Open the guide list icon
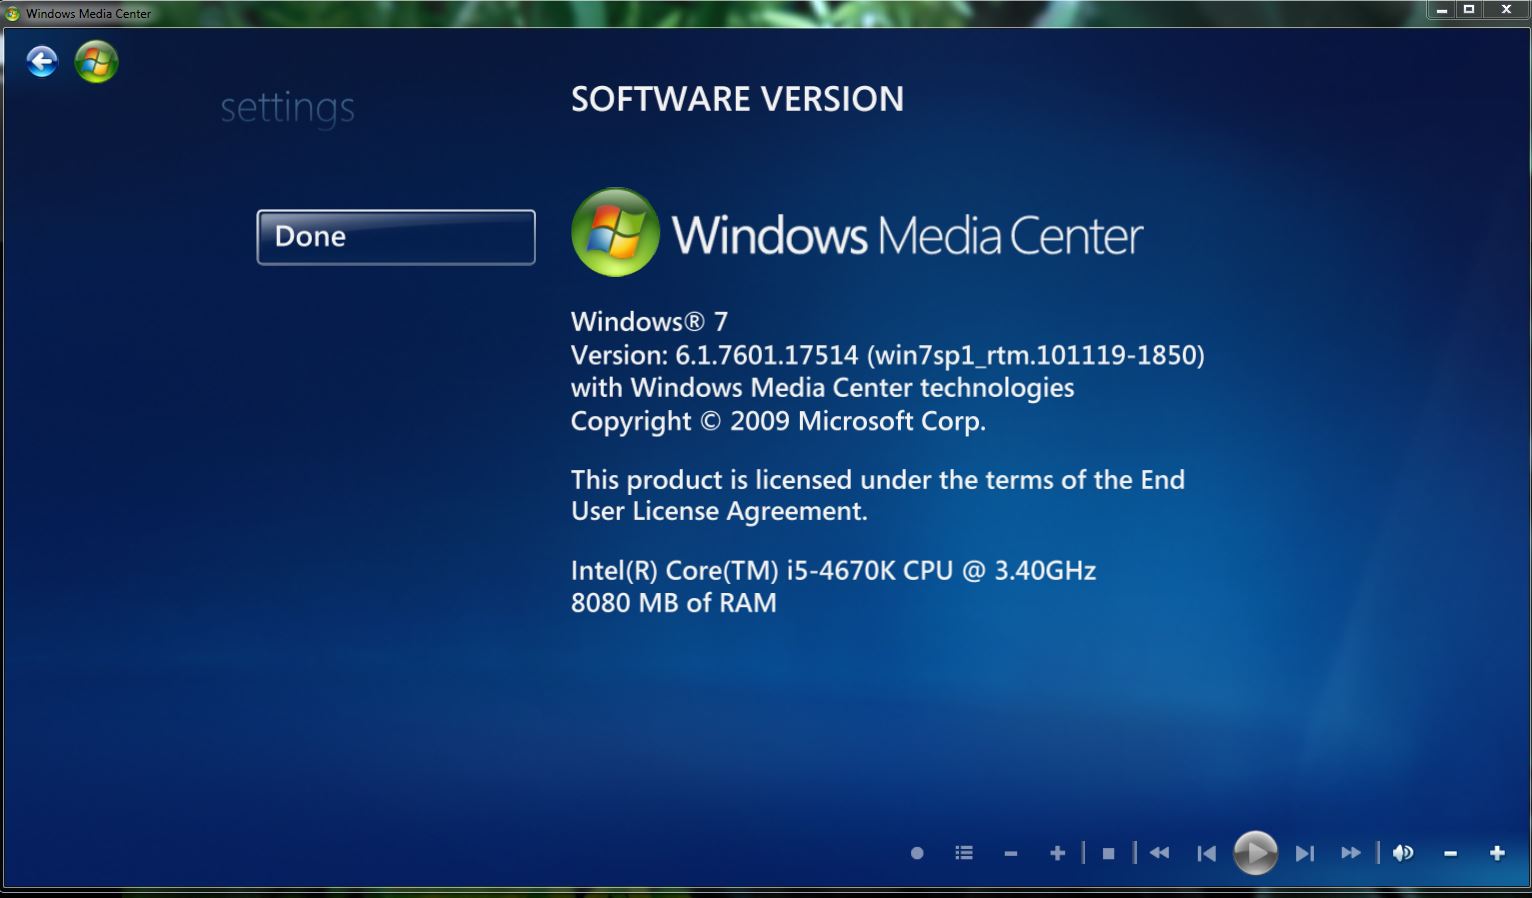 tap(964, 853)
